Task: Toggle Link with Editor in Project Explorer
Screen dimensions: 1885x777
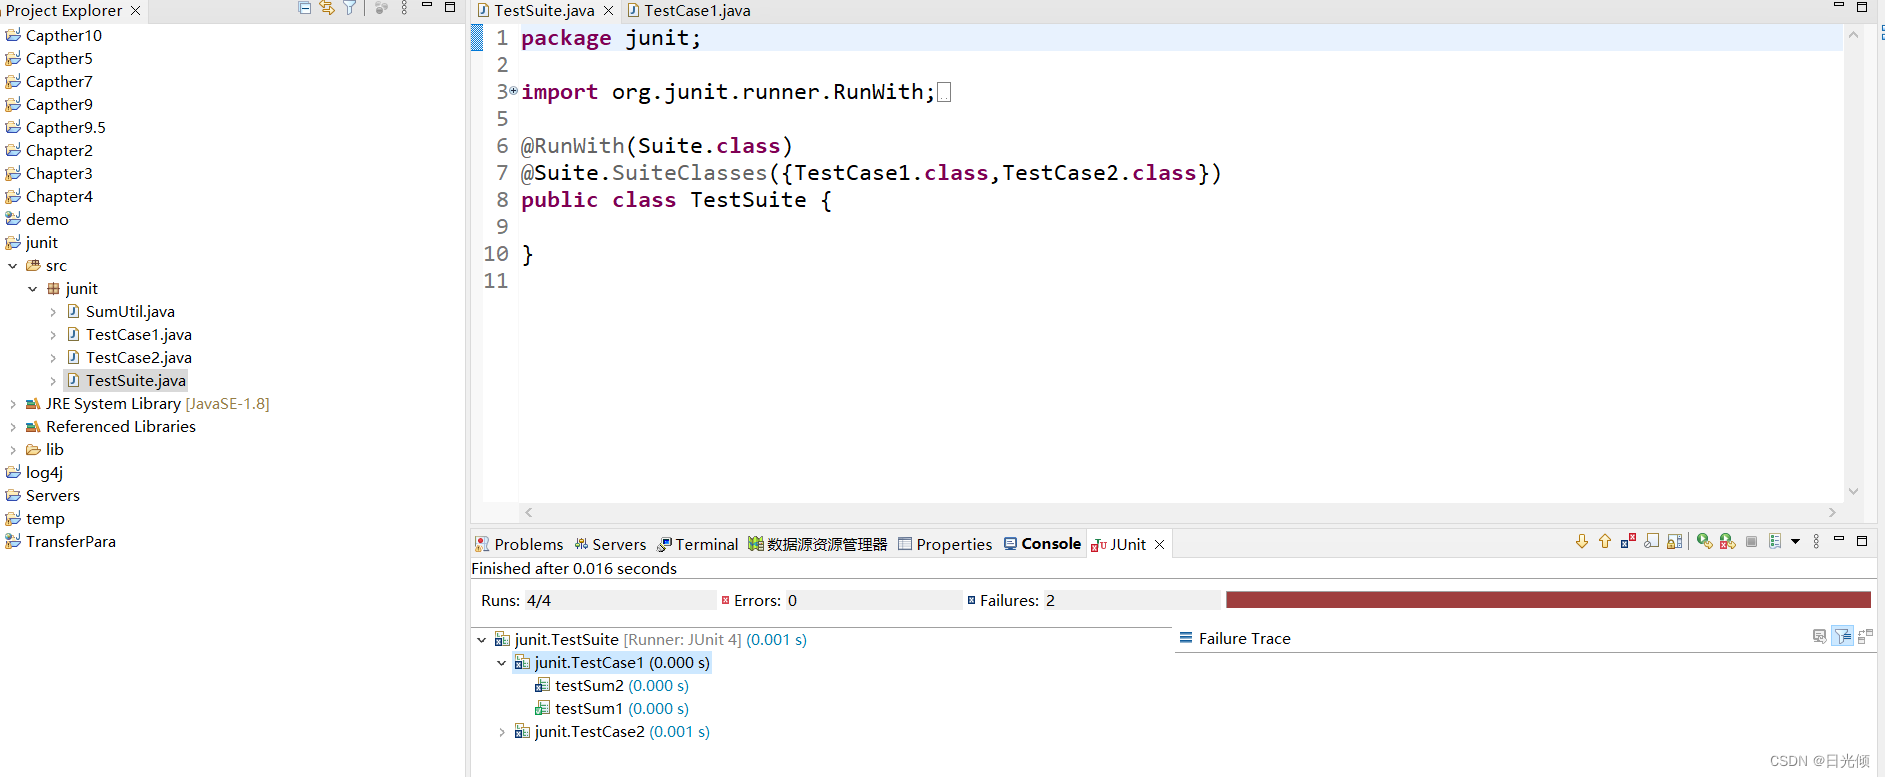Action: coord(327,8)
